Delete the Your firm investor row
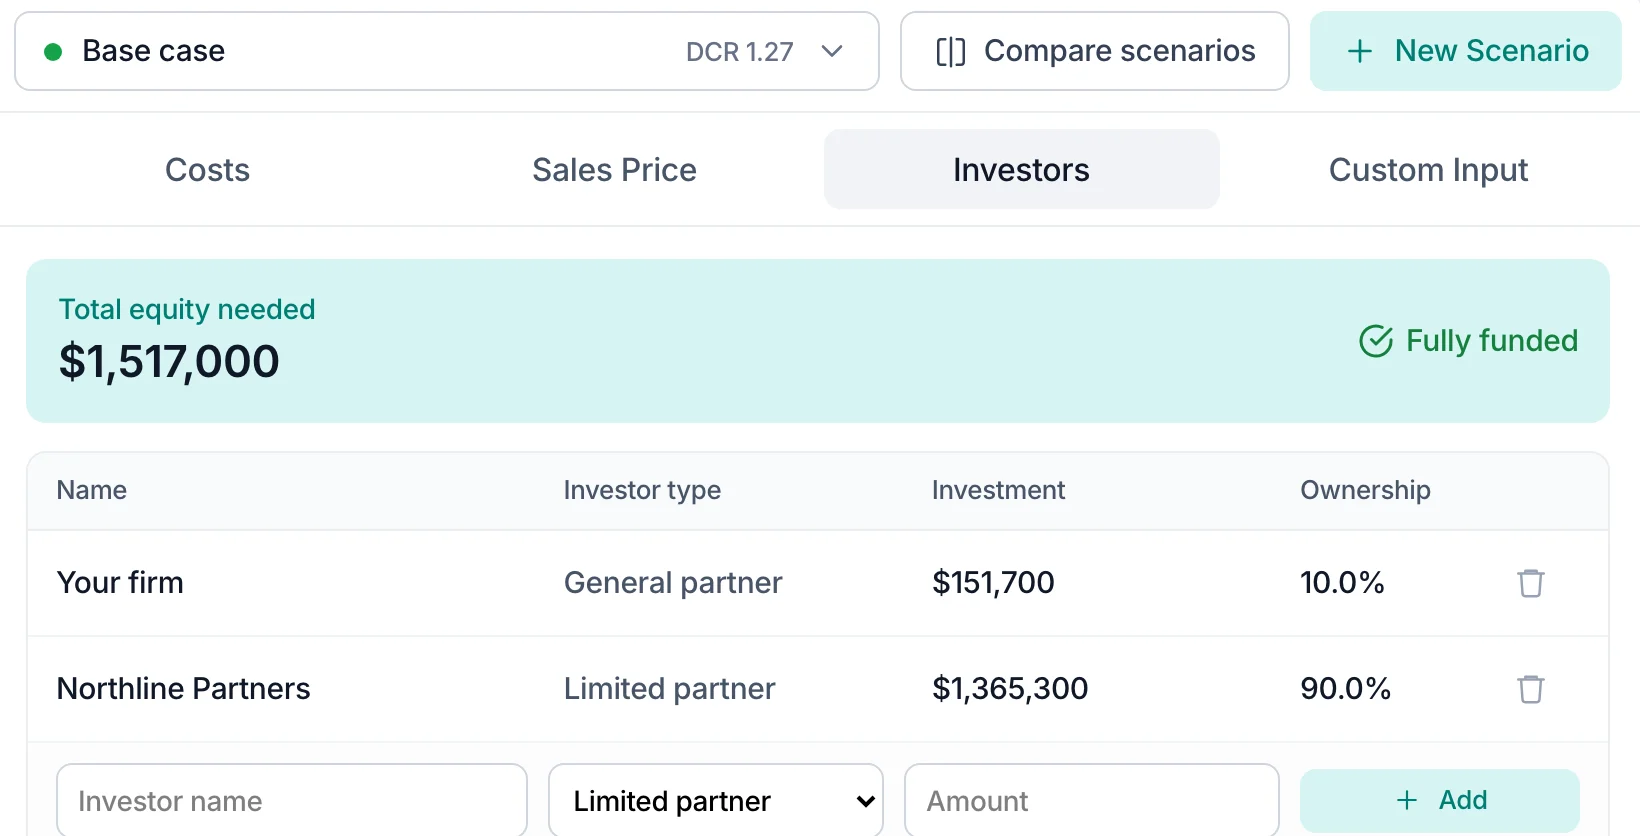The width and height of the screenshot is (1640, 836). click(1530, 583)
